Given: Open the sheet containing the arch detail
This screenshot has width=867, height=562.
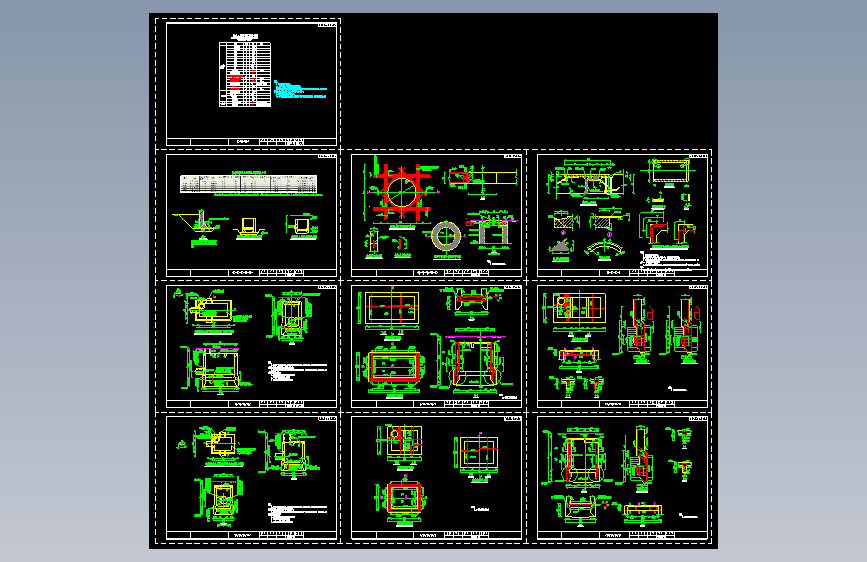Looking at the screenshot, I should pyautogui.click(x=622, y=215).
